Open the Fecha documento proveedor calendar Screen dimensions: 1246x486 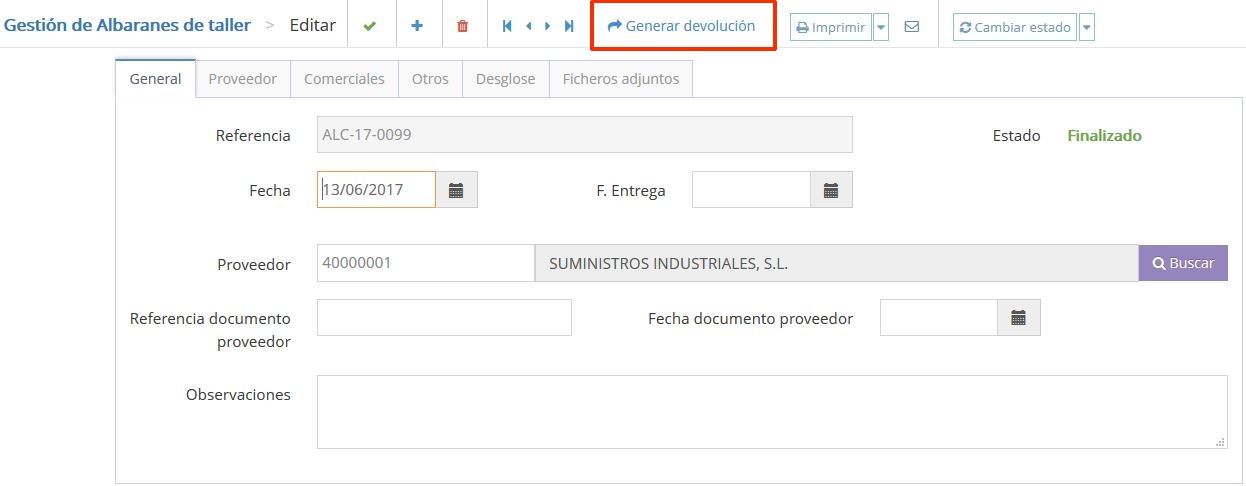click(x=1019, y=318)
